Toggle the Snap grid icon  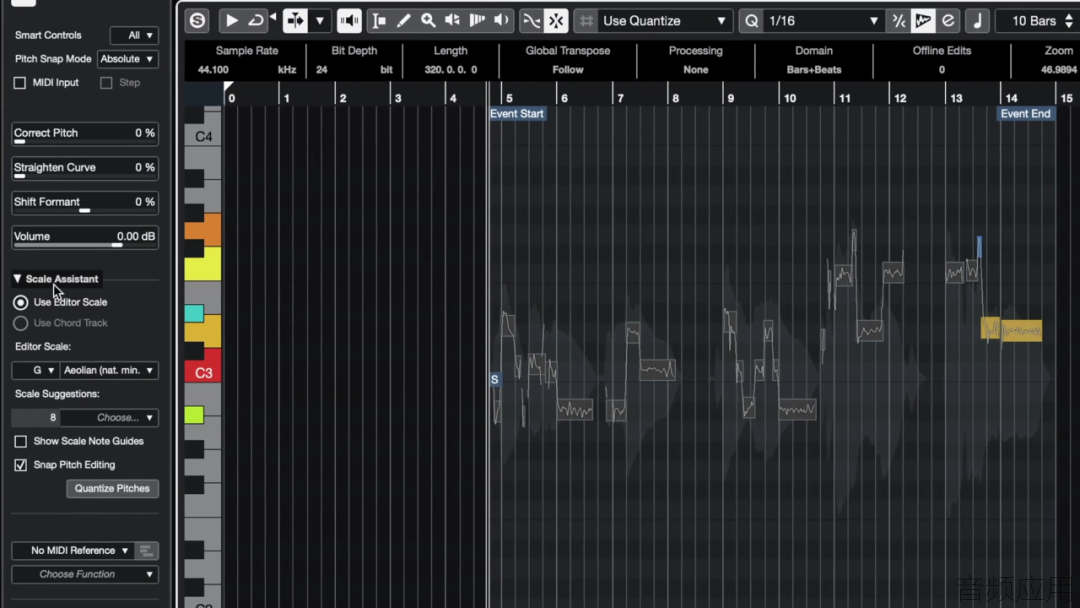(585, 21)
